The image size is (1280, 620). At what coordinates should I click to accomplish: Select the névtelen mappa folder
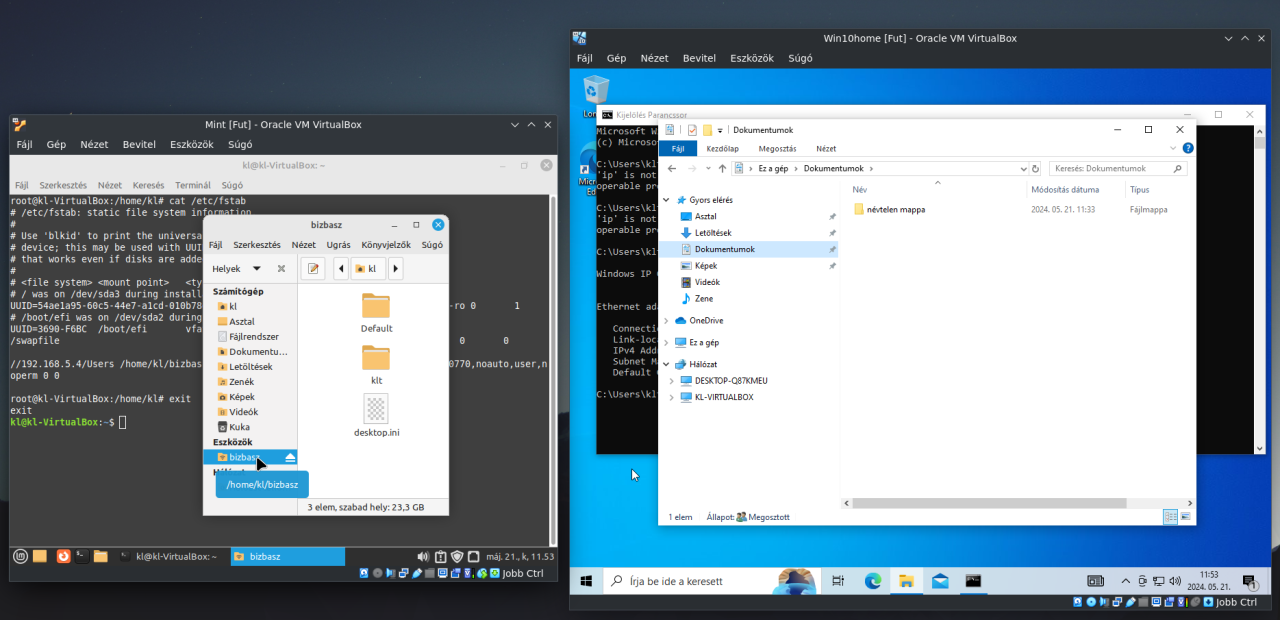click(x=890, y=210)
